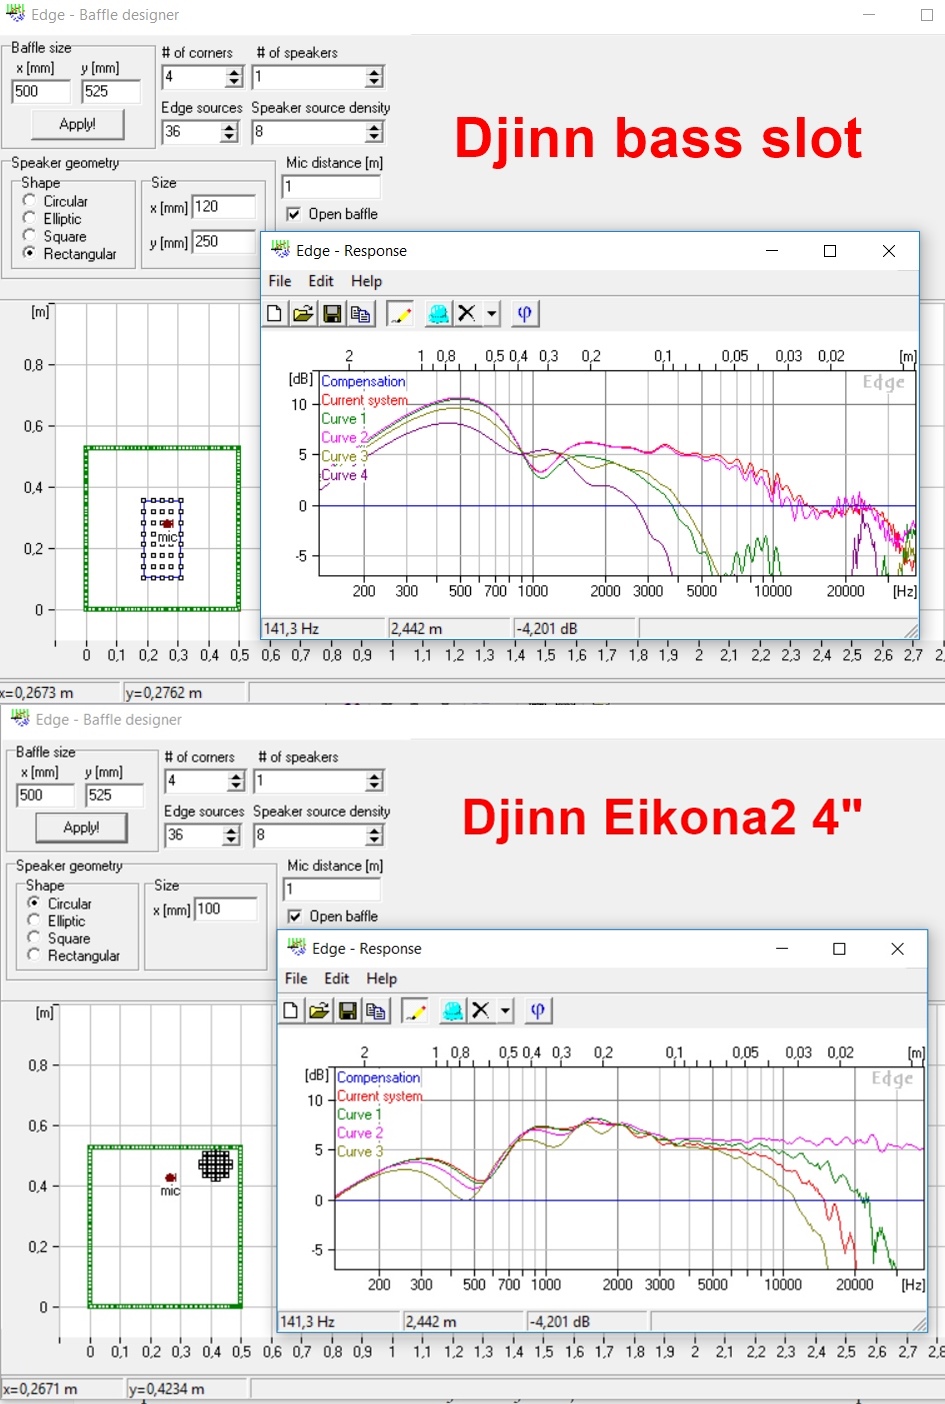Open Help menu in Eikona2 Response window
Viewport: 945px width, 1404px height.
pos(382,978)
